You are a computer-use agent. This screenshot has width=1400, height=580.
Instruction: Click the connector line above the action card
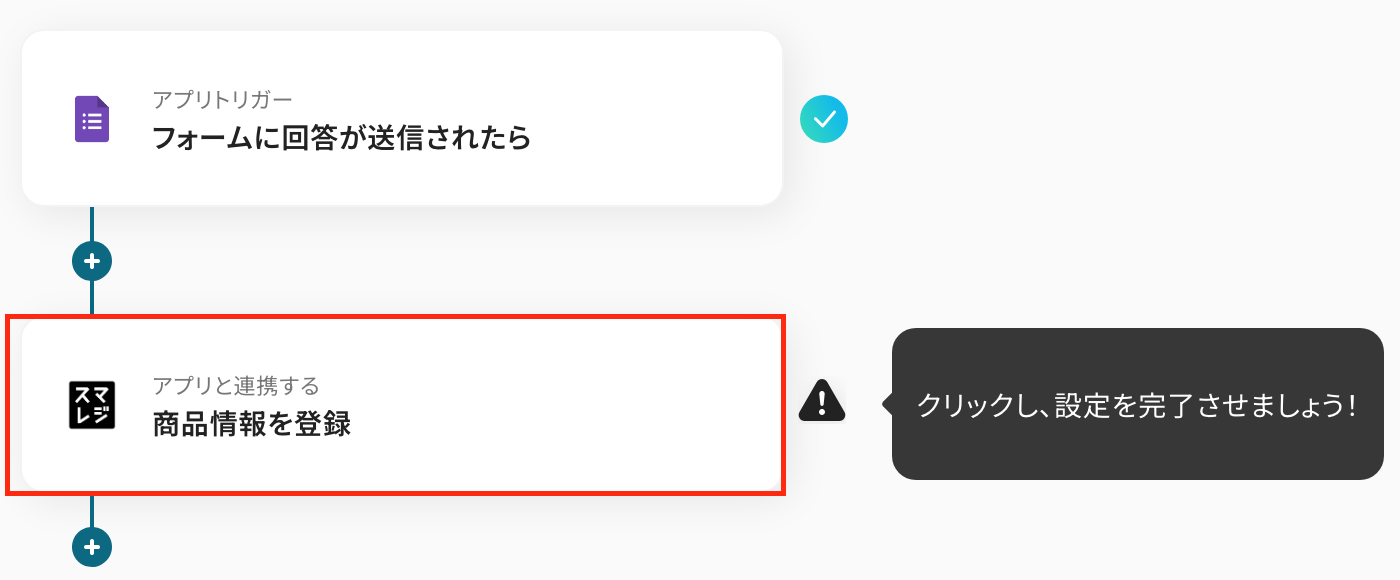pyautogui.click(x=92, y=298)
